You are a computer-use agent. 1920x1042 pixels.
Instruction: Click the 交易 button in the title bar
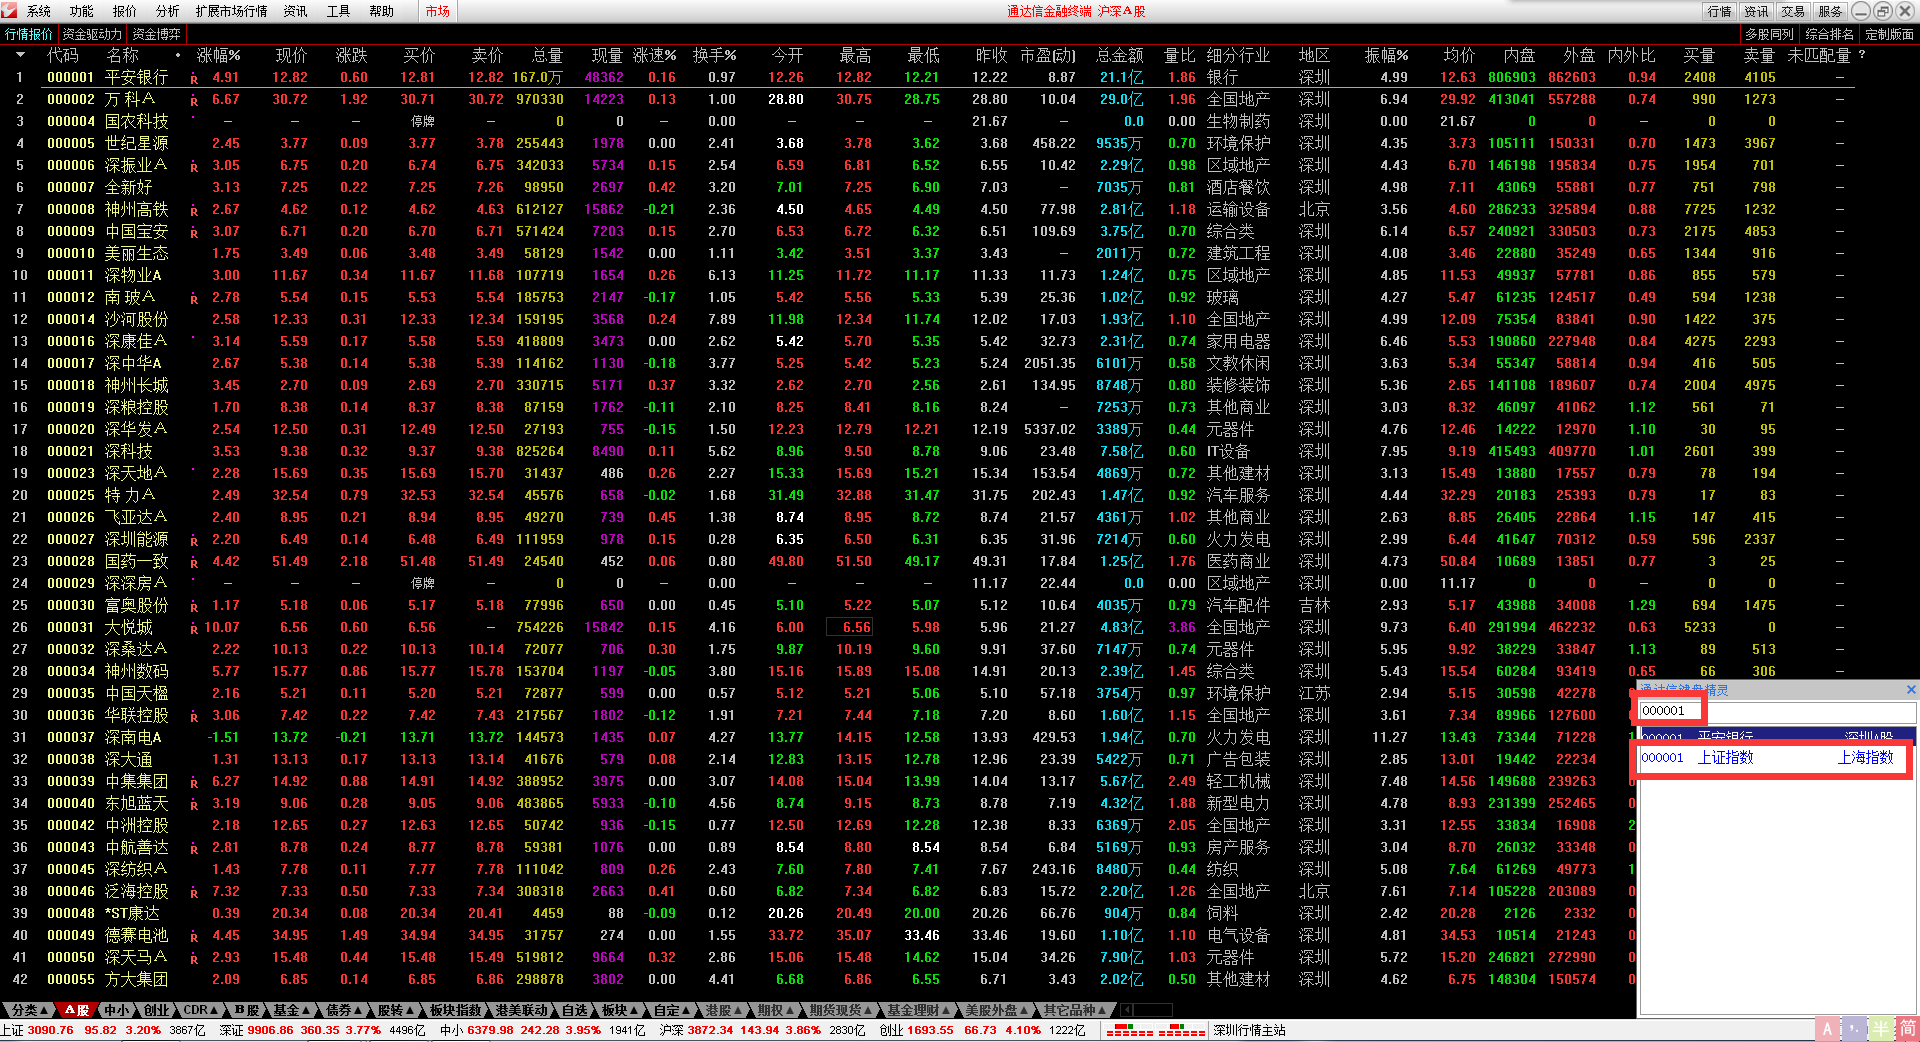tap(1793, 11)
